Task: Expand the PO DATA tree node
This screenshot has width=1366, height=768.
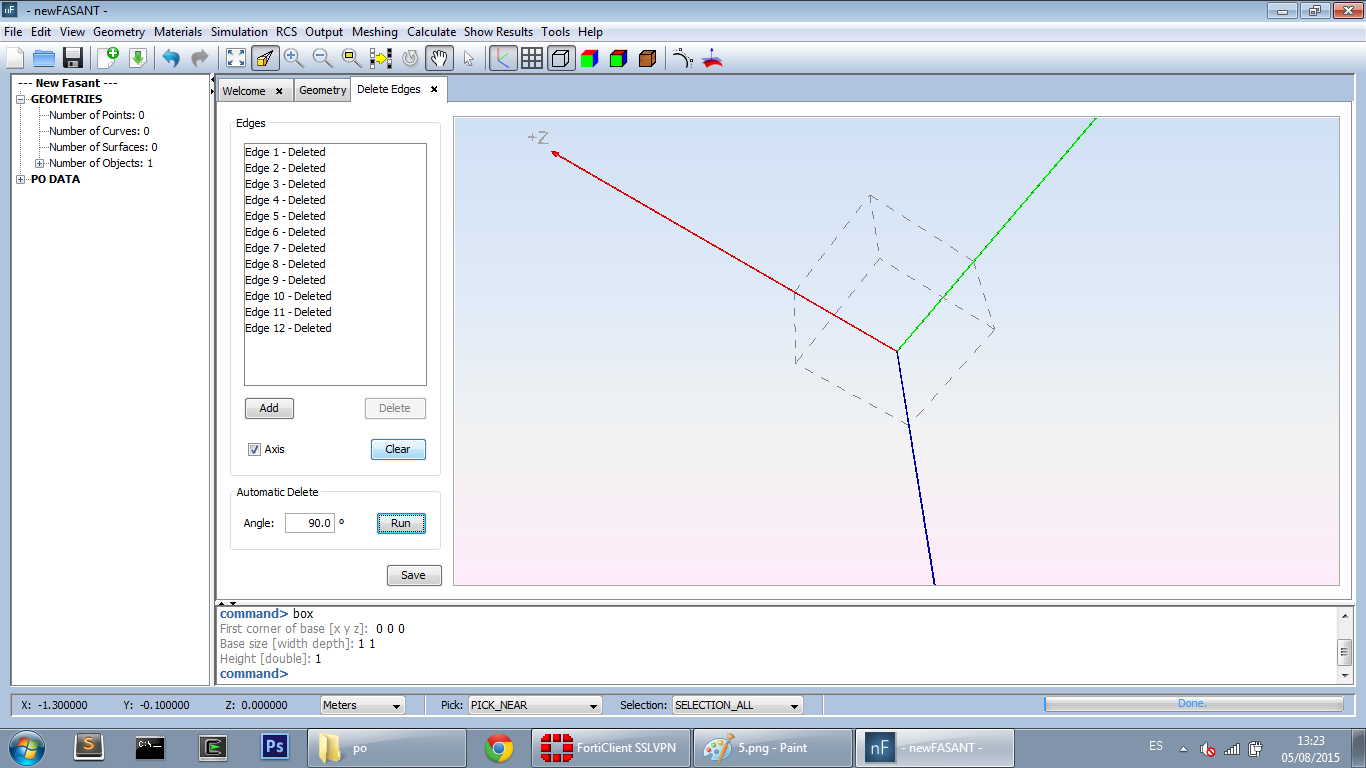Action: [x=21, y=180]
